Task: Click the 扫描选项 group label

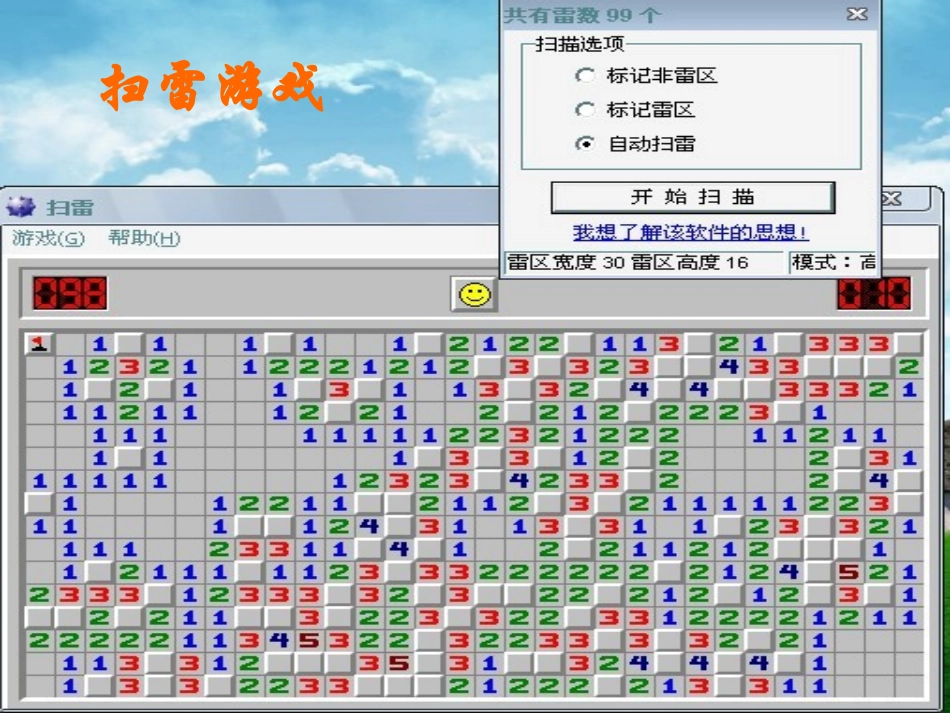Action: 579,44
